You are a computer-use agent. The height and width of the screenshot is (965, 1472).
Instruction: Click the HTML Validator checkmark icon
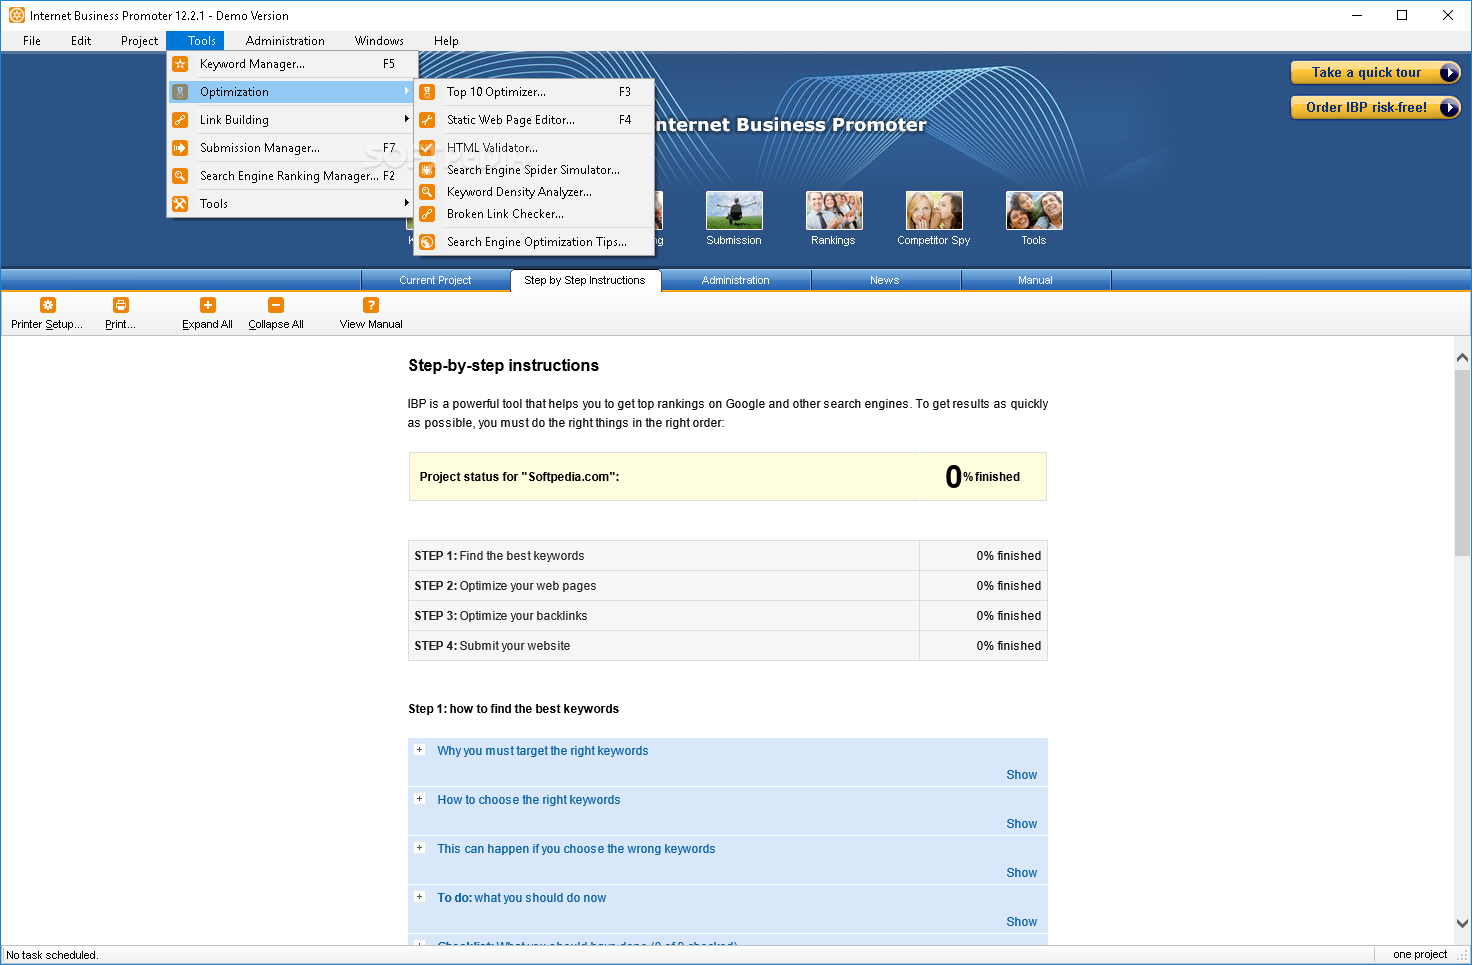[x=427, y=148]
